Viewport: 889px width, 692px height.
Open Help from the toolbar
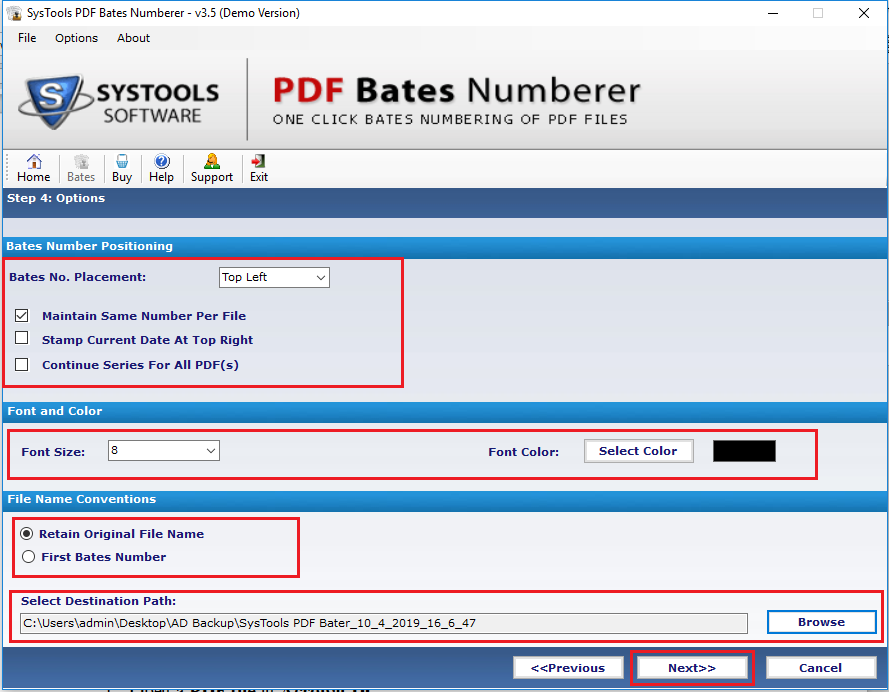[x=162, y=168]
